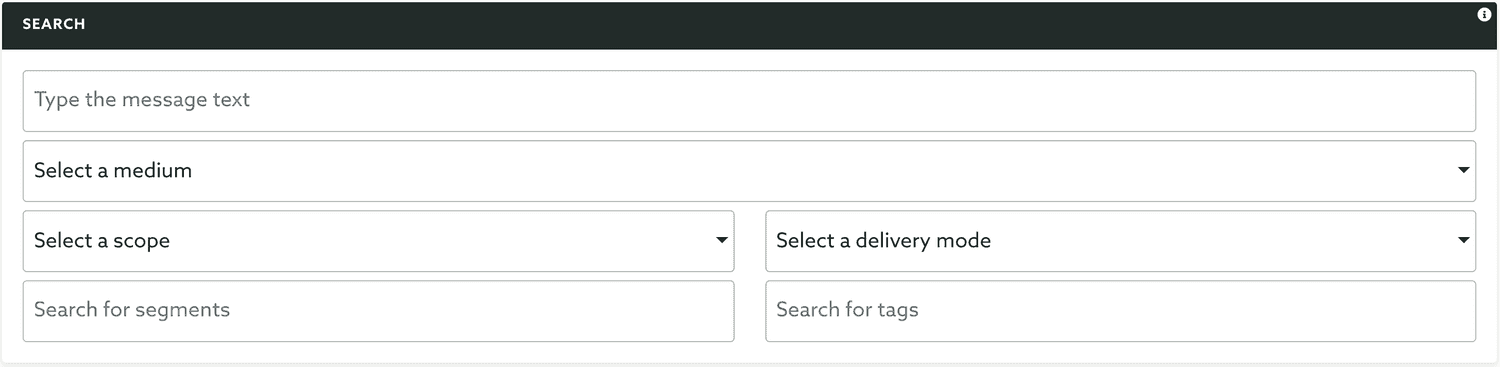The width and height of the screenshot is (1500, 367).
Task: Place cursor in the message text search box
Action: [749, 101]
